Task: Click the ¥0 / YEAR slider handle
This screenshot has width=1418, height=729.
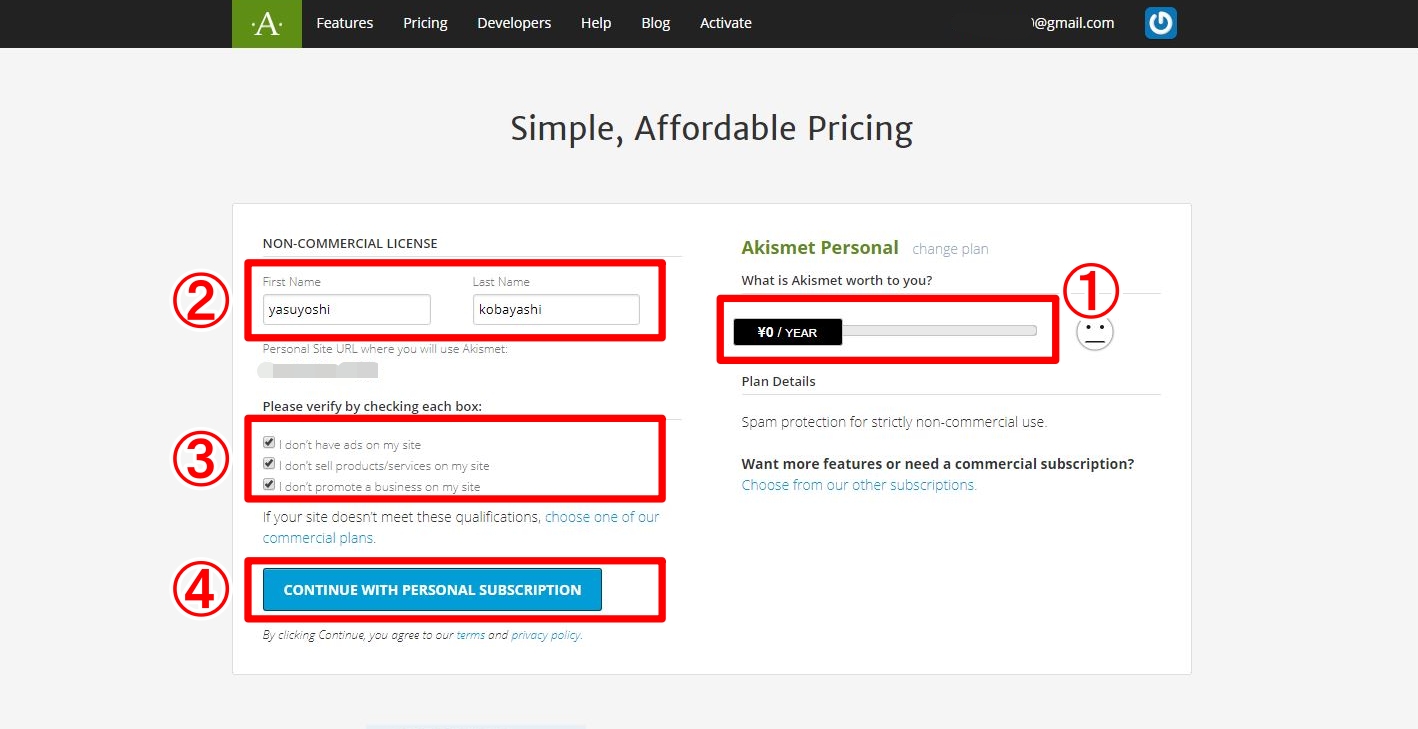Action: pos(788,332)
